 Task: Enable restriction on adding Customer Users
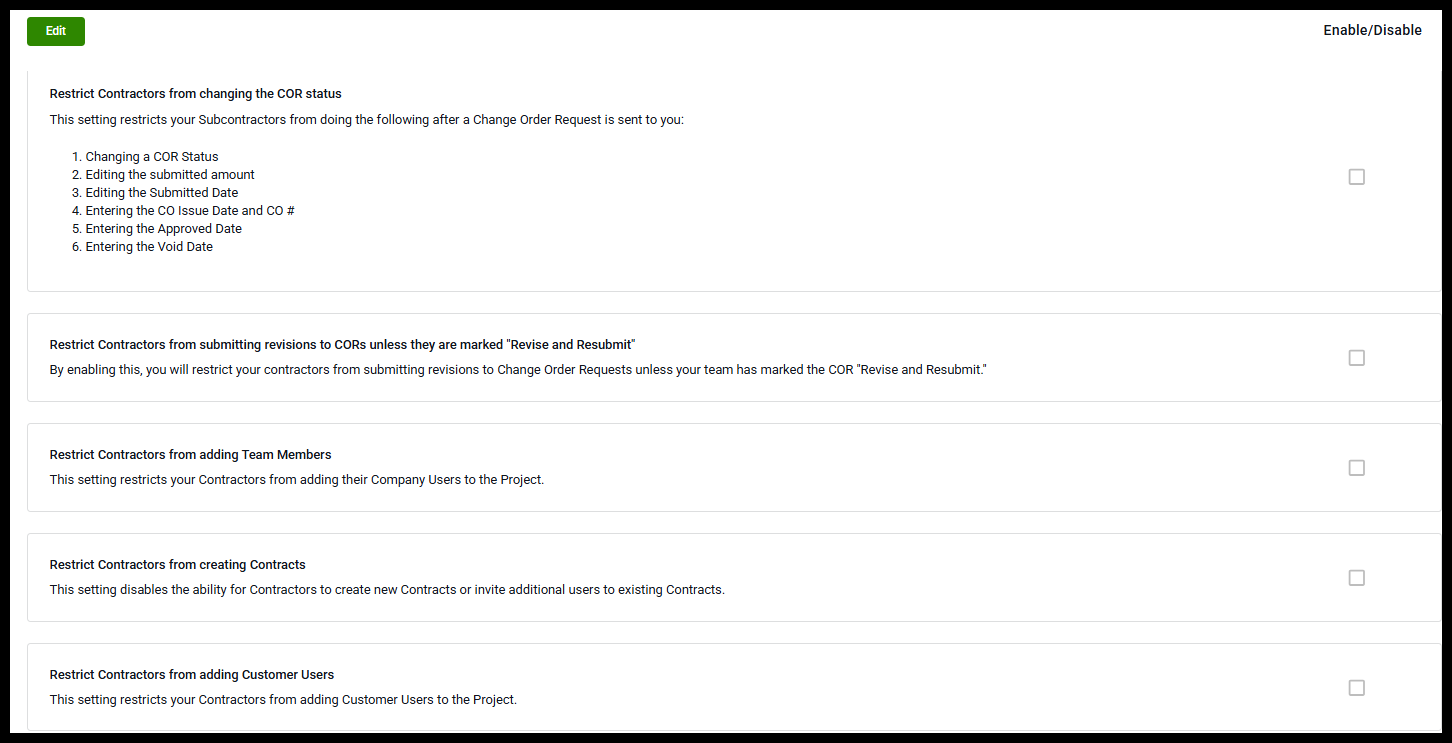1356,688
